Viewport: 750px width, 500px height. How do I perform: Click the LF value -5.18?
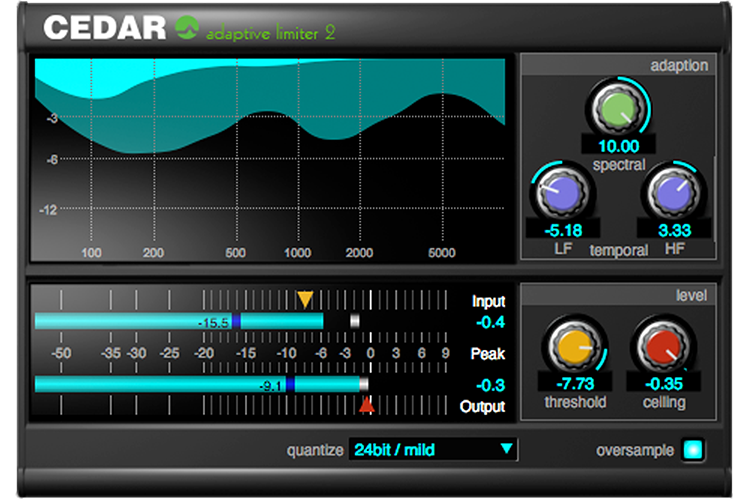coord(563,231)
